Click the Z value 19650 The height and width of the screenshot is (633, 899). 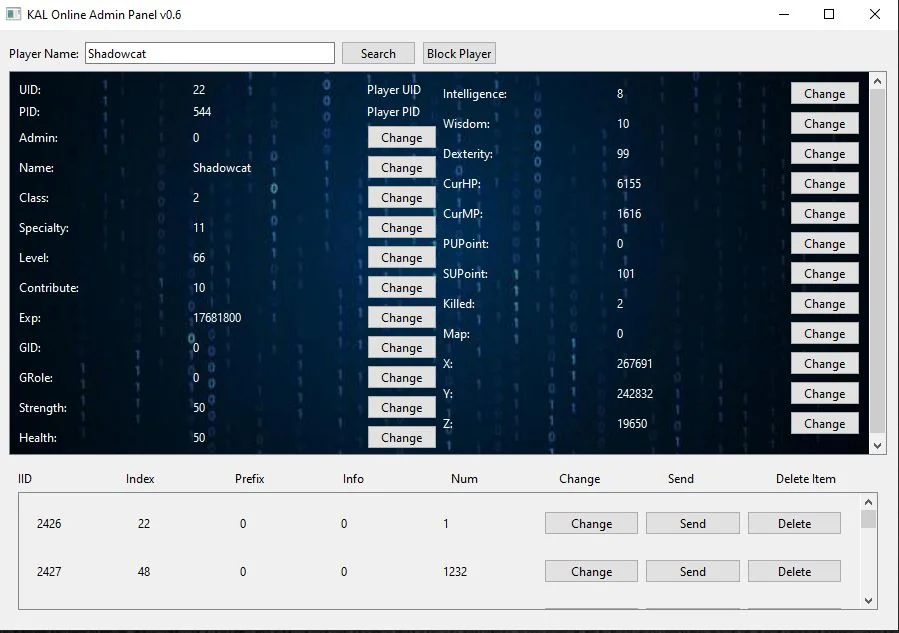coord(632,424)
